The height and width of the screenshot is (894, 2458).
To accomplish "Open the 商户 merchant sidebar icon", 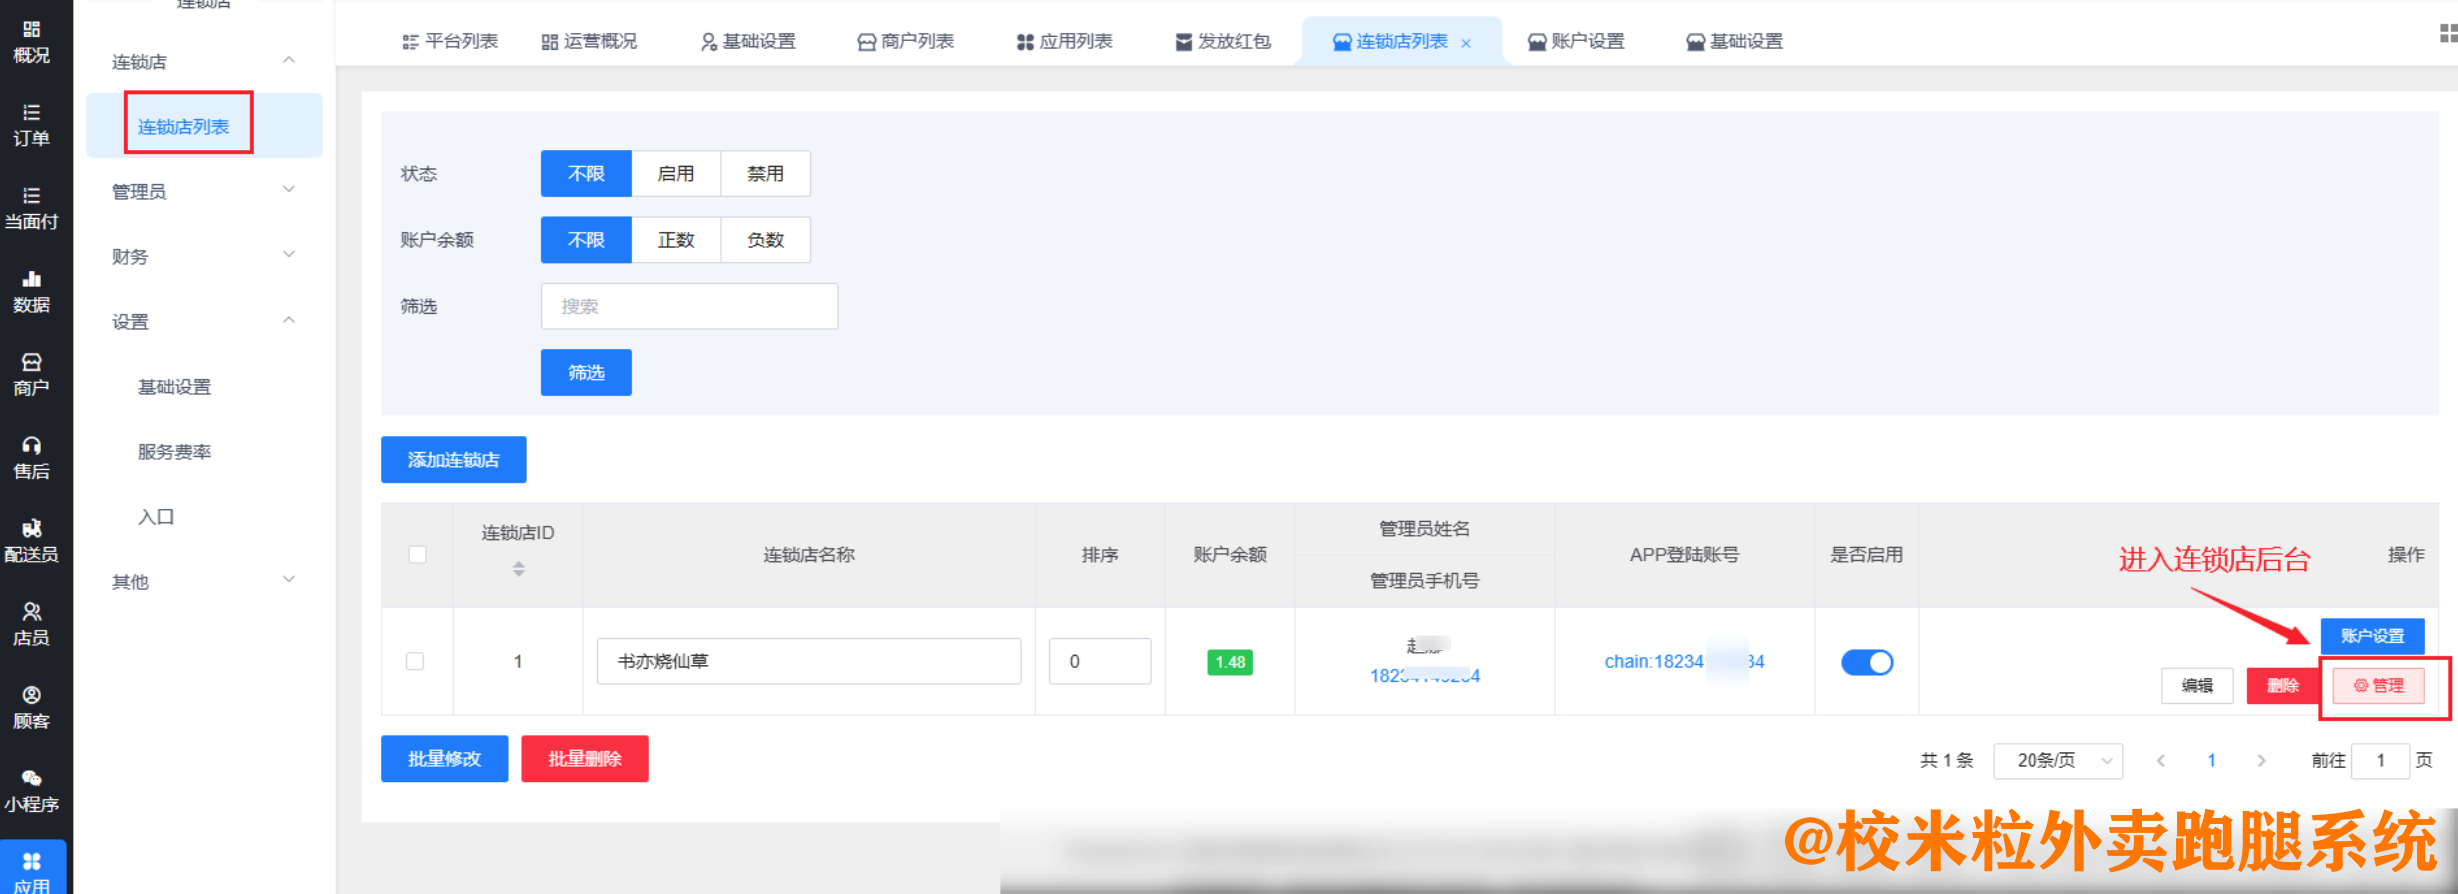I will coord(31,375).
